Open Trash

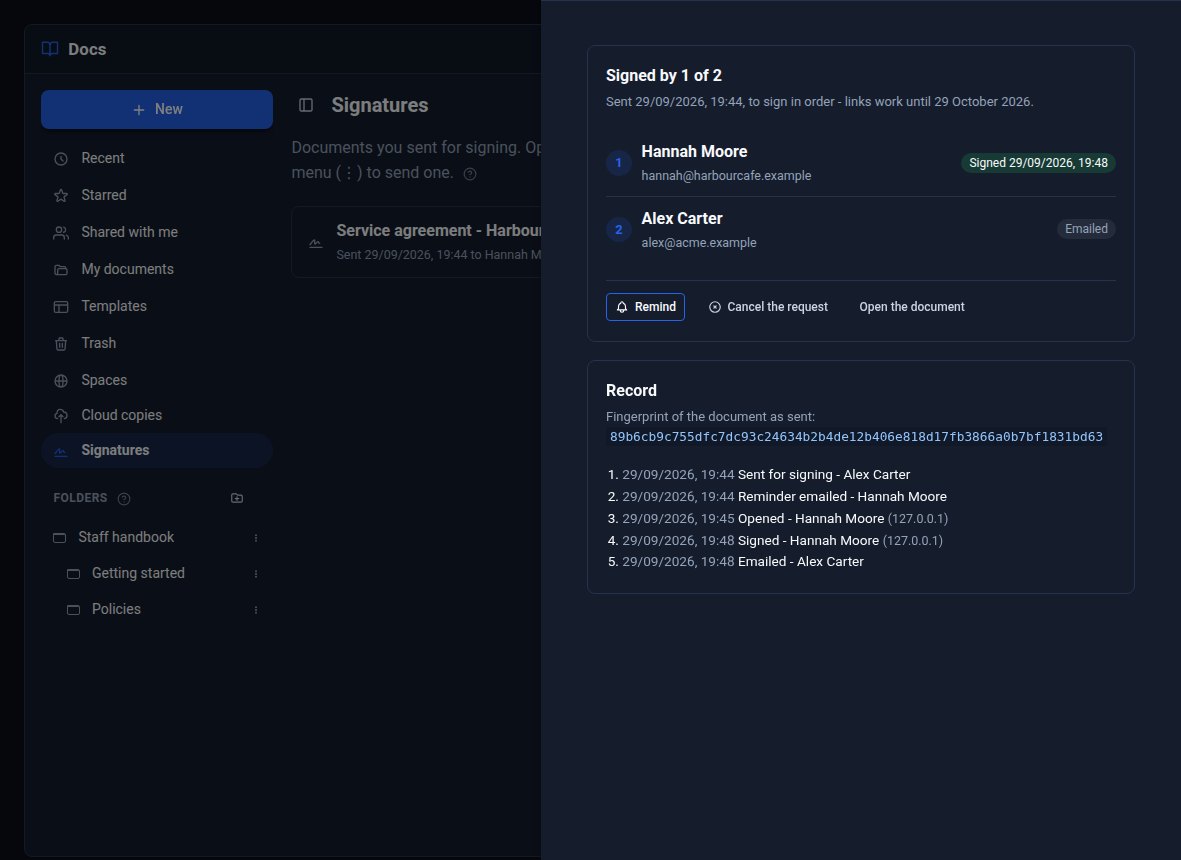157,343
